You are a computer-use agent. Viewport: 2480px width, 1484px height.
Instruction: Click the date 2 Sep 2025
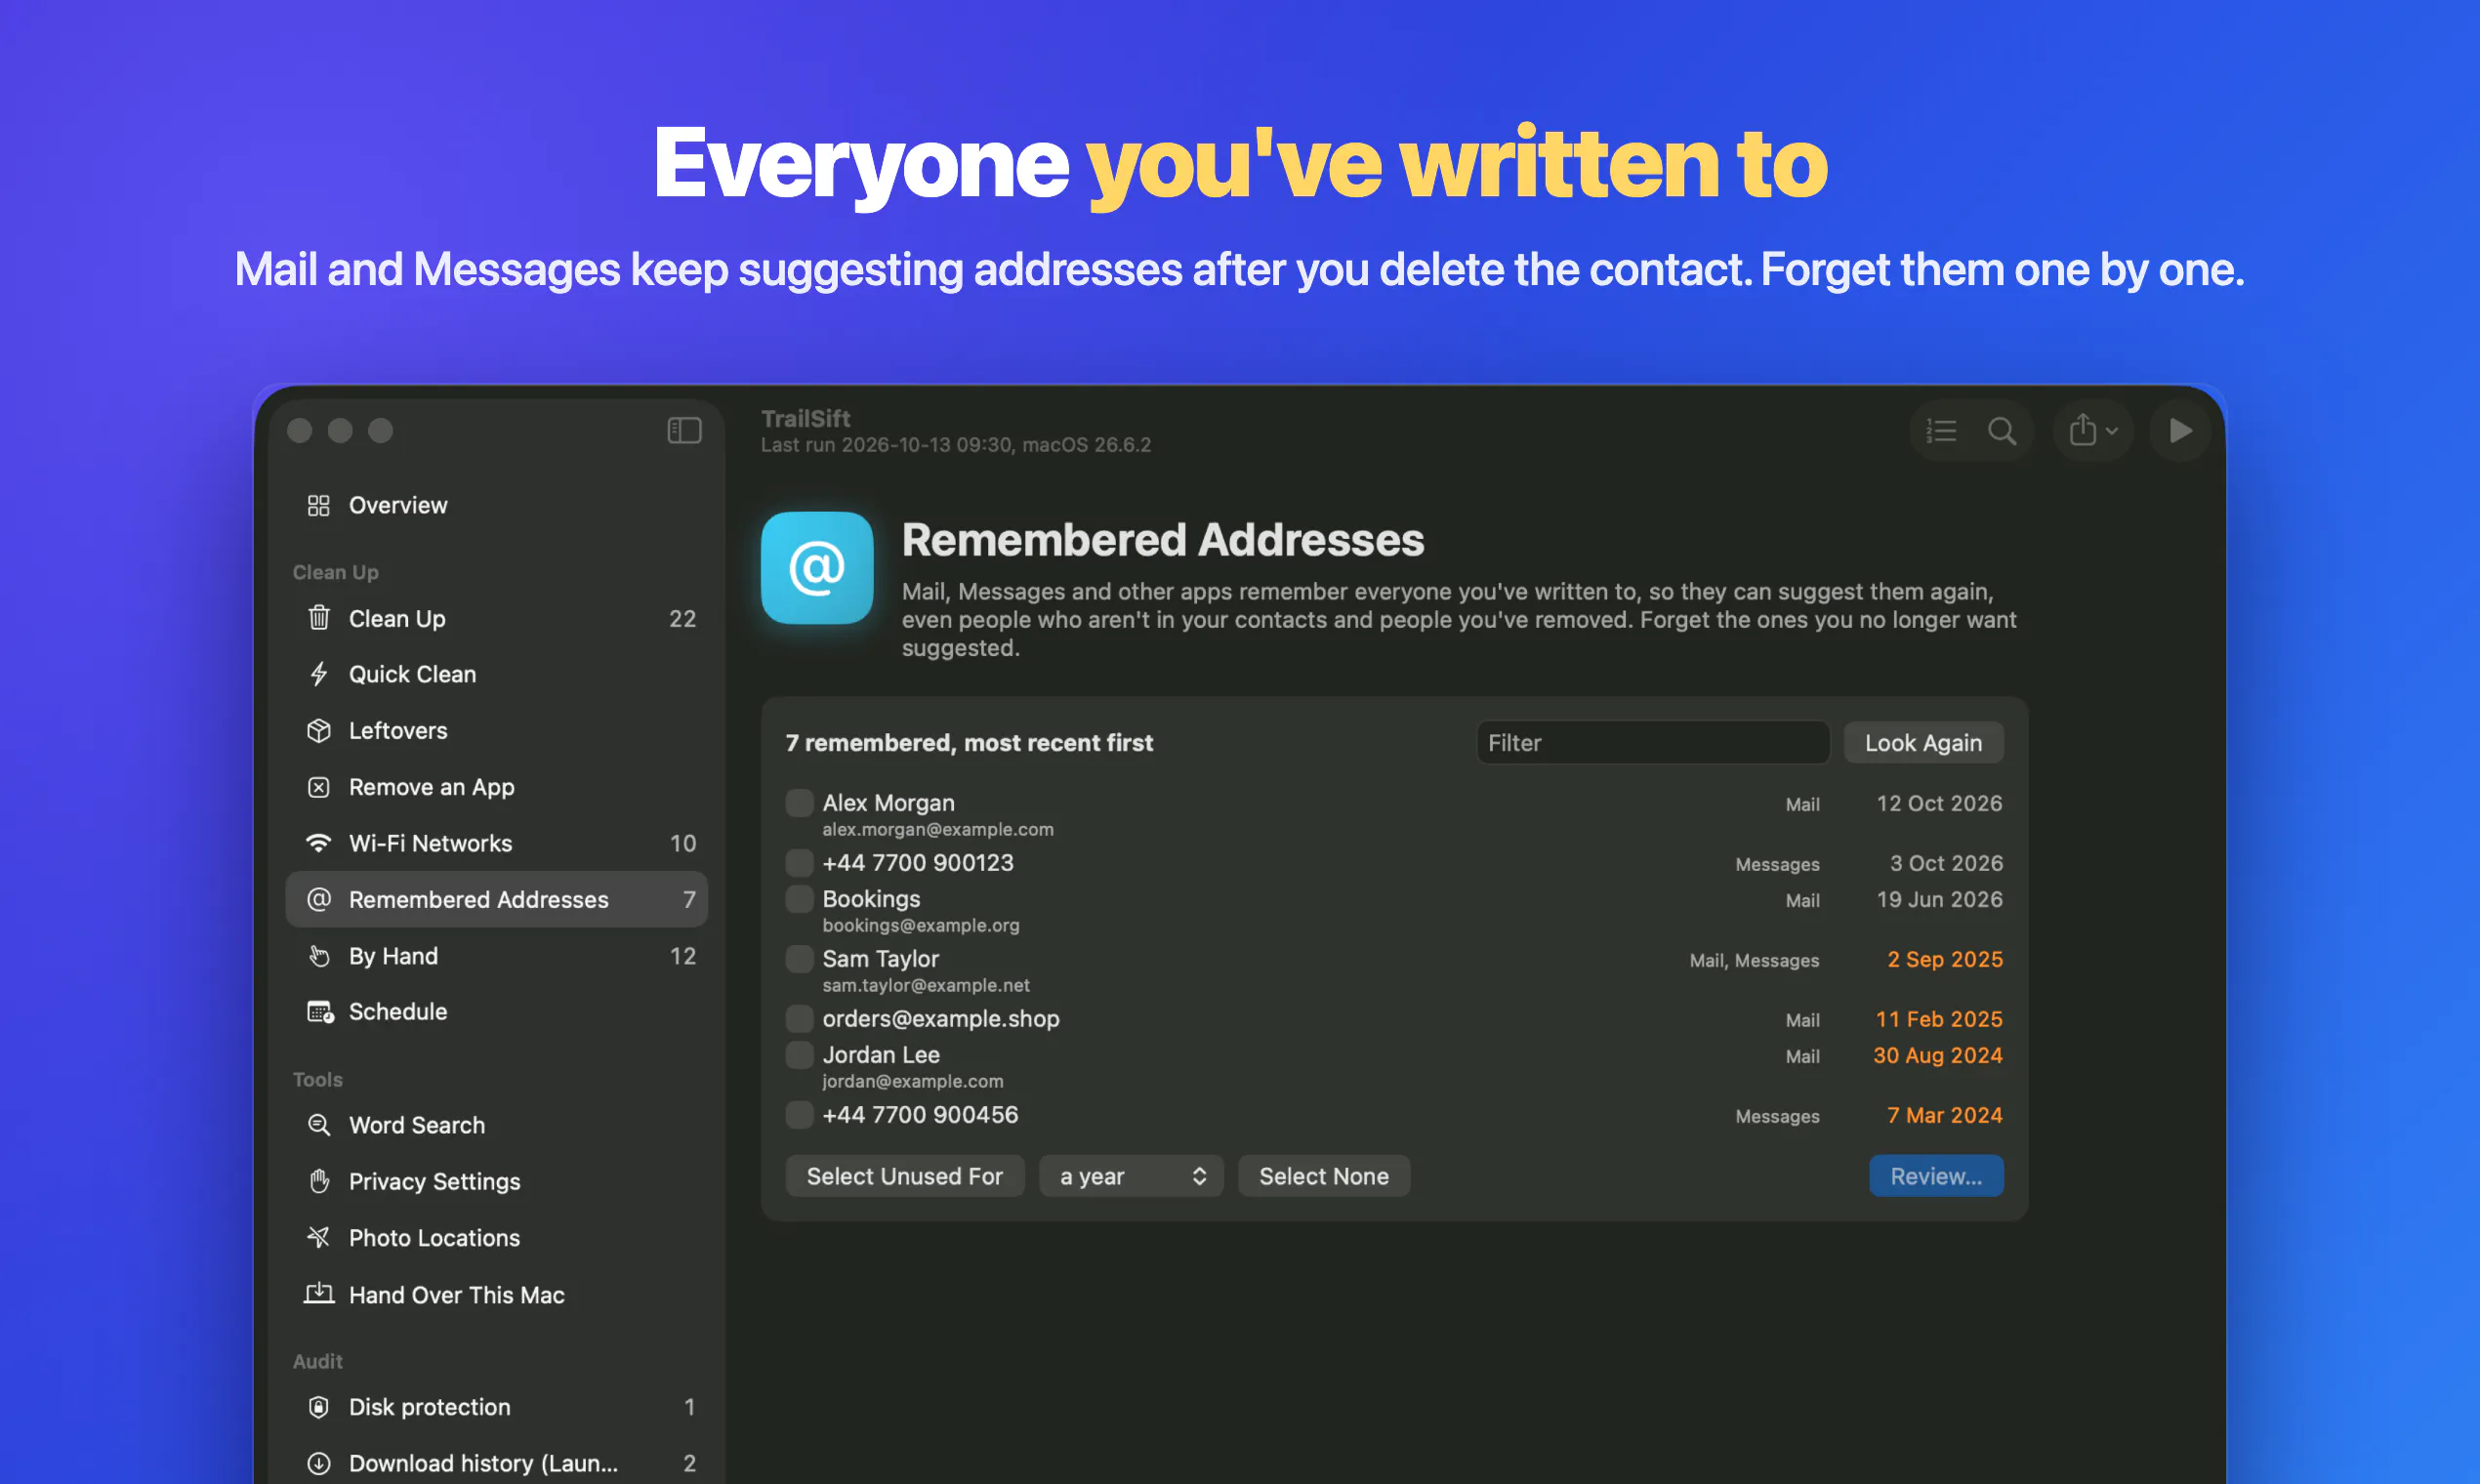(1945, 959)
